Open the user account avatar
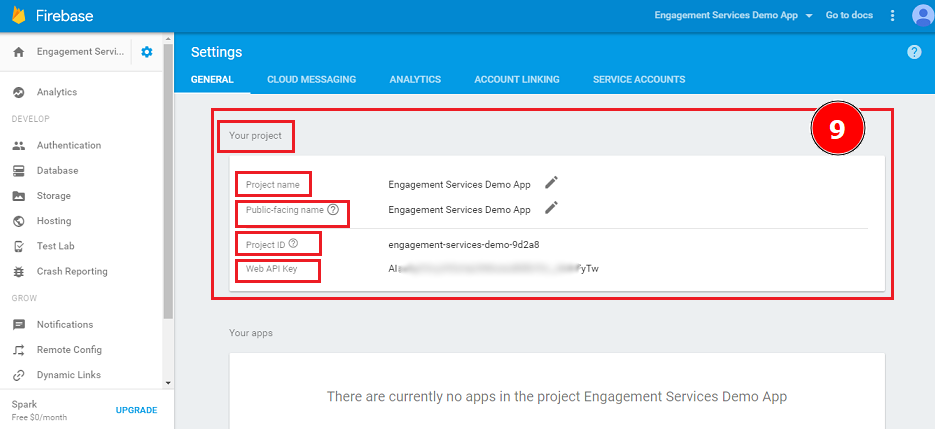The width and height of the screenshot is (935, 429). pyautogui.click(x=923, y=16)
